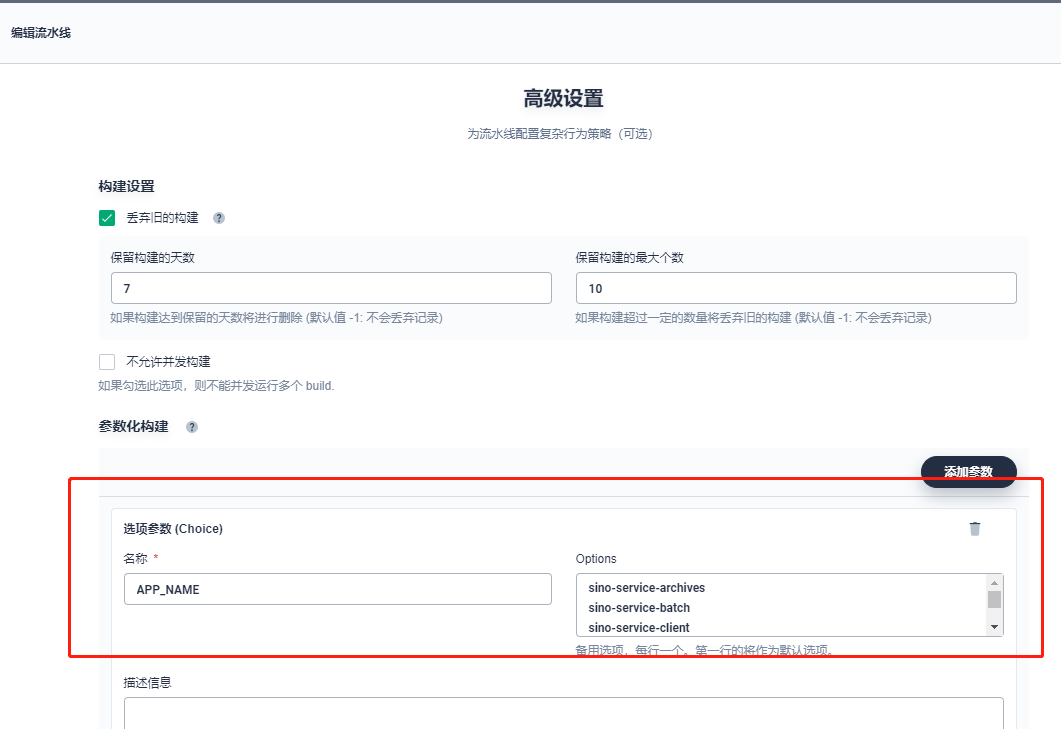Focus the 保留构建的天数 input
Image resolution: width=1061 pixels, height=729 pixels.
331,288
